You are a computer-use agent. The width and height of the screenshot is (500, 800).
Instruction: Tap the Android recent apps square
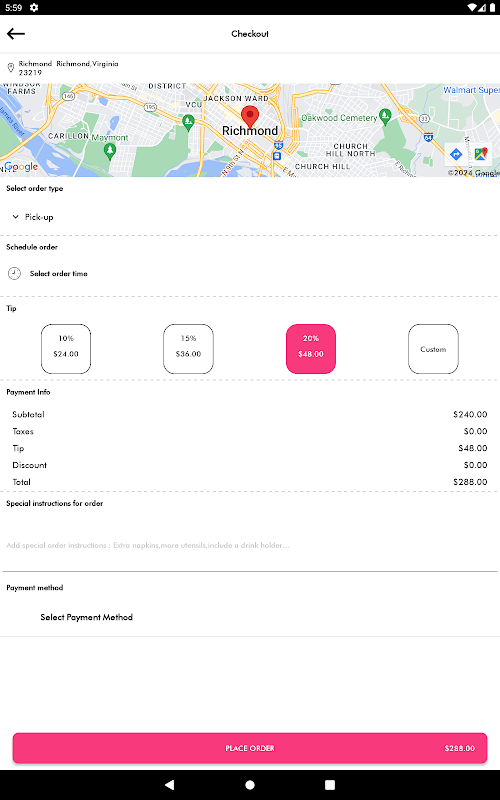tap(330, 785)
